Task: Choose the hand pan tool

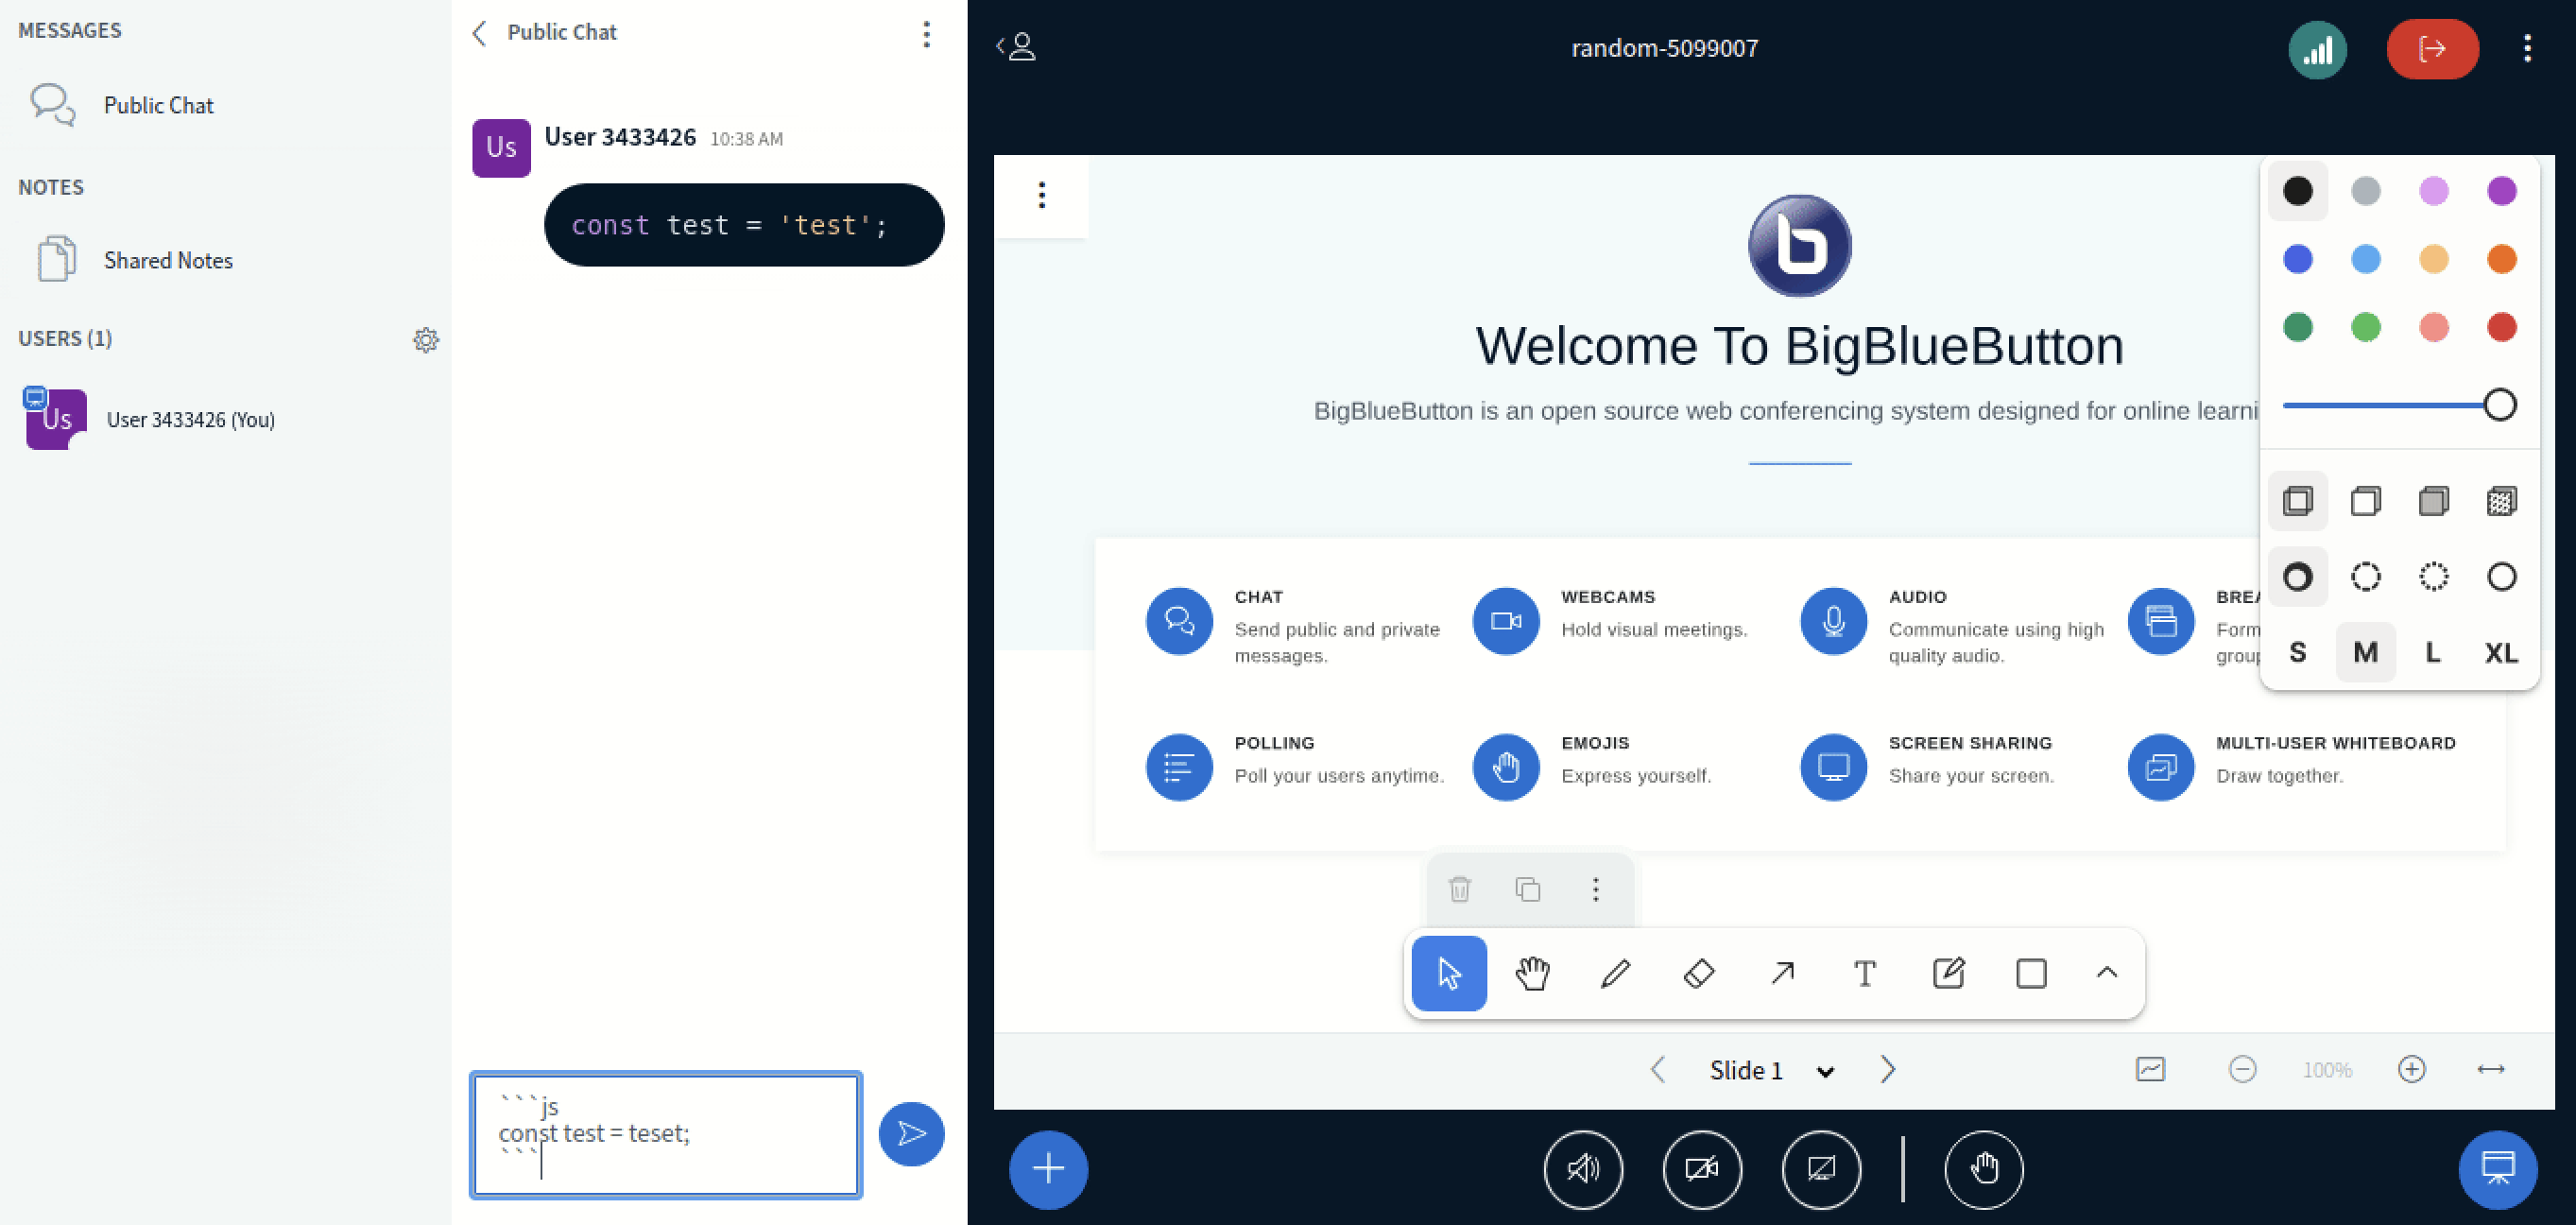Action: point(1532,973)
